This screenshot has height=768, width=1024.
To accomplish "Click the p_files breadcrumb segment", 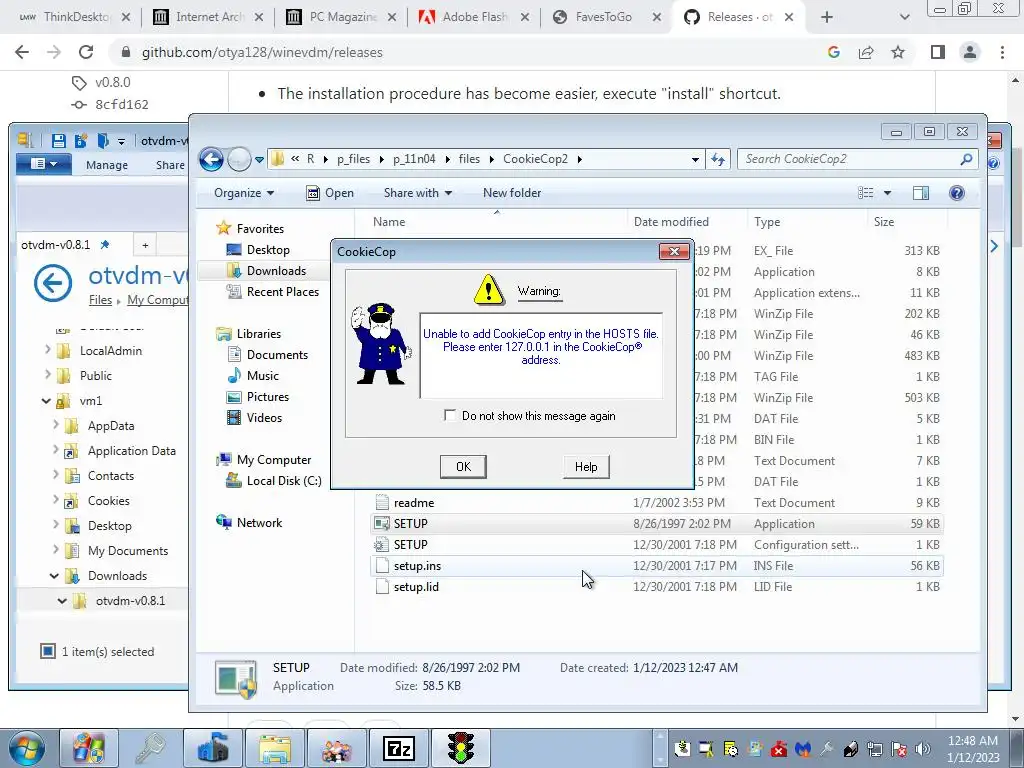I will [353, 159].
